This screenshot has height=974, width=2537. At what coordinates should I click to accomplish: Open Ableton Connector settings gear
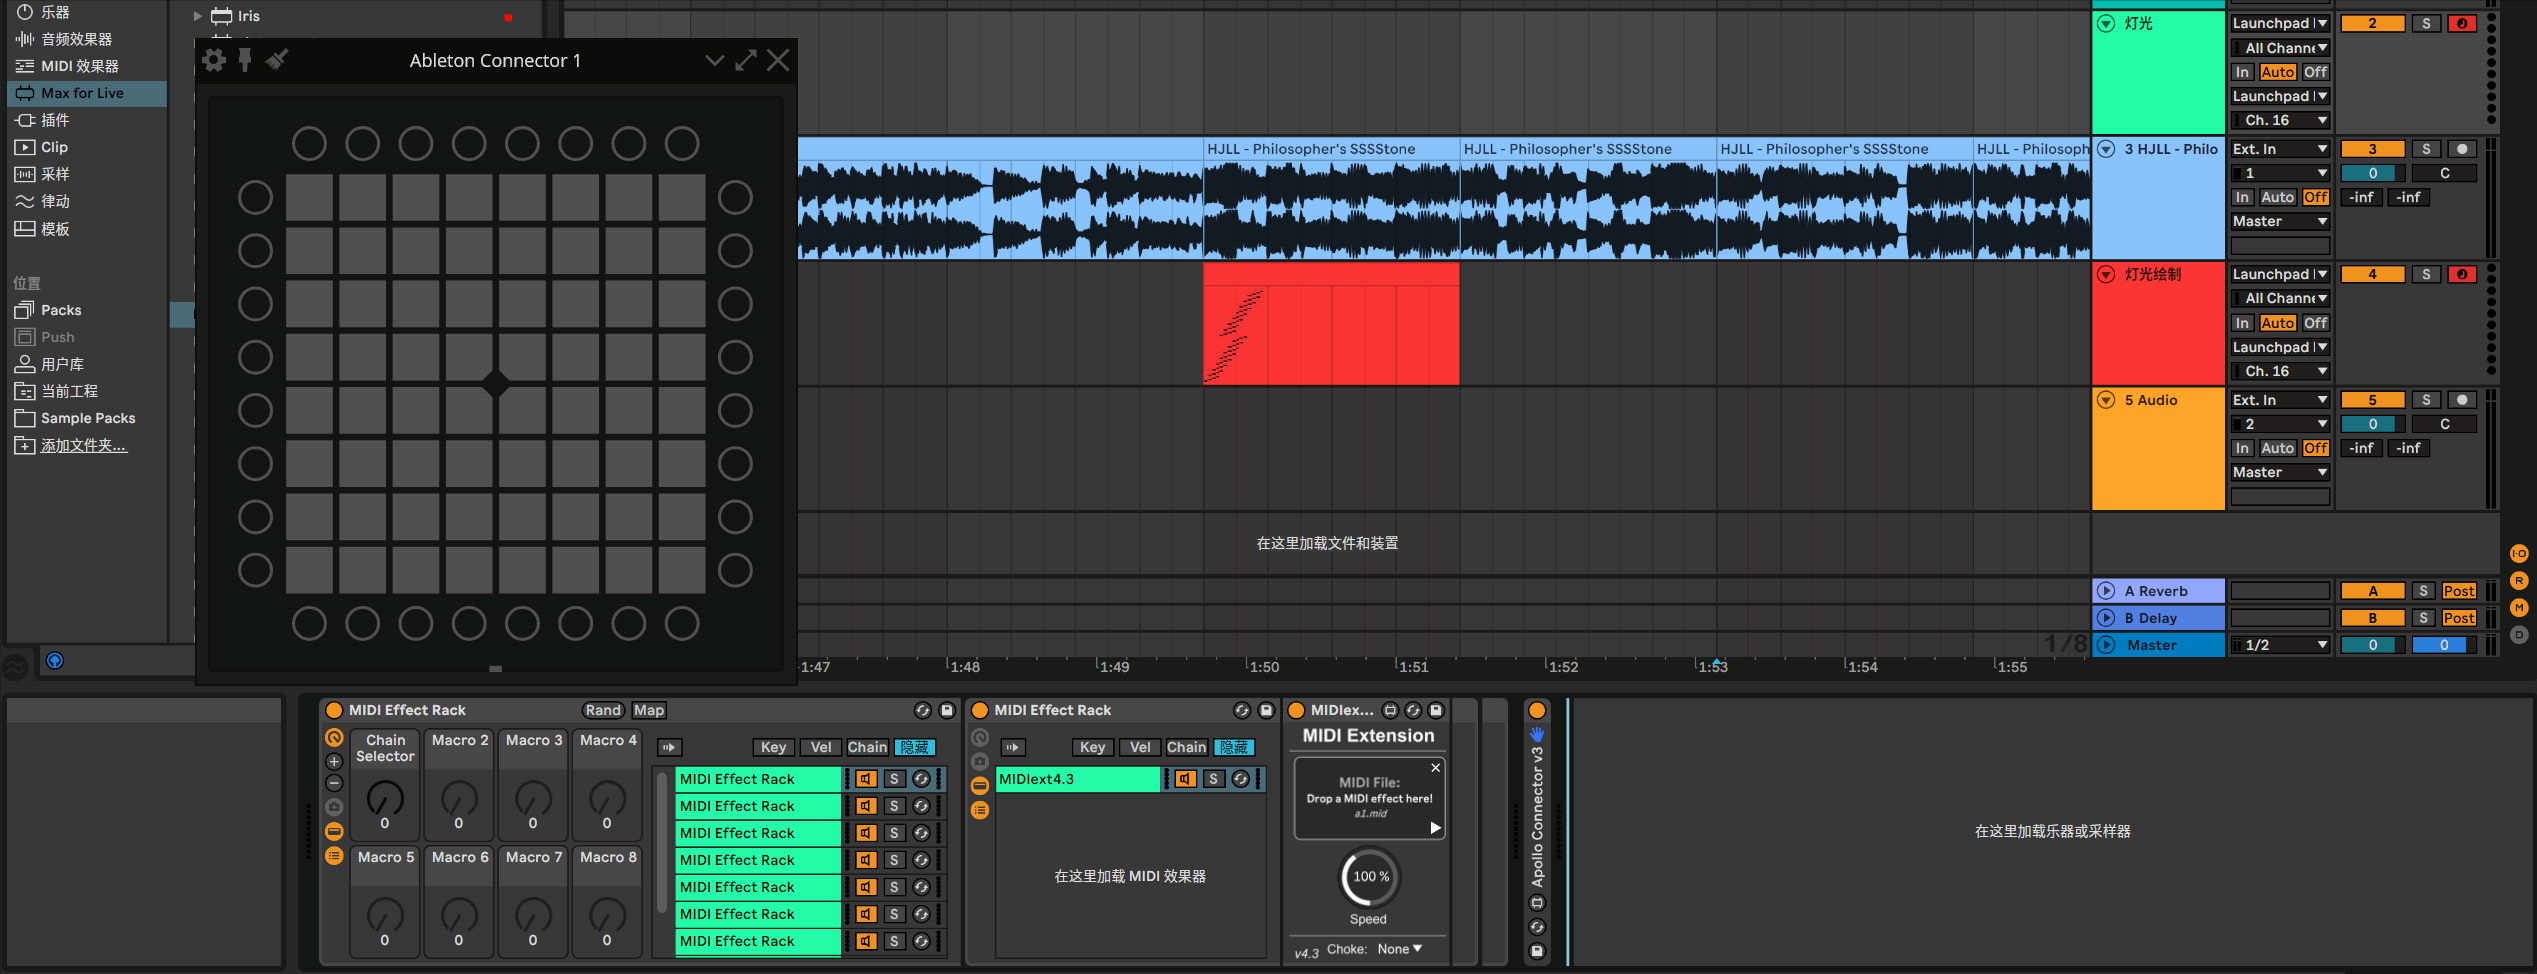[x=214, y=60]
